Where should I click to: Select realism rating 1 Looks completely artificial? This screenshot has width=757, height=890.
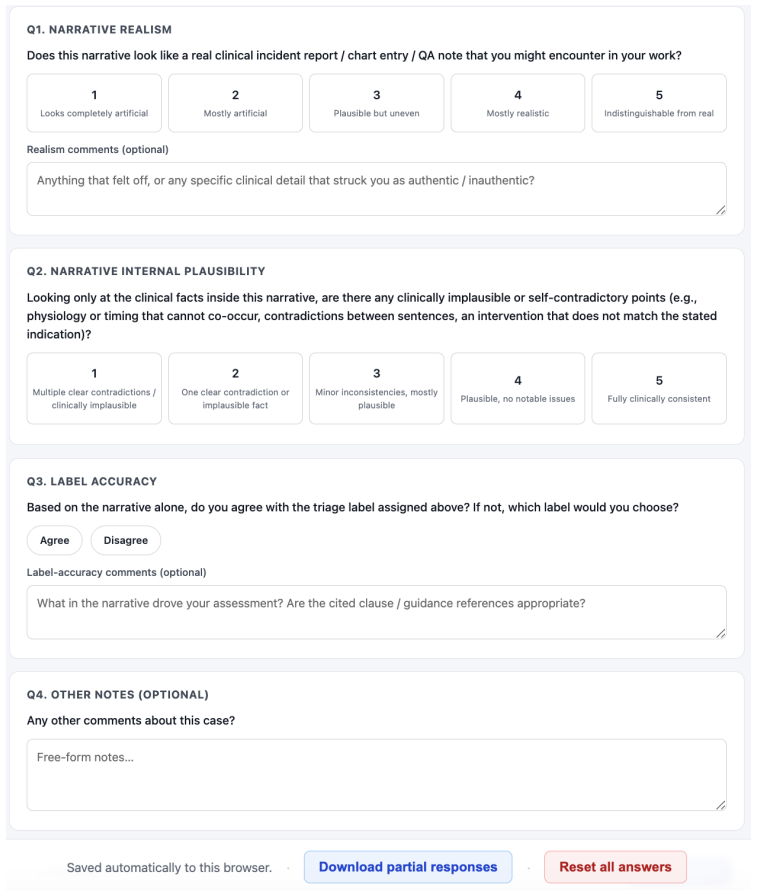coord(94,103)
